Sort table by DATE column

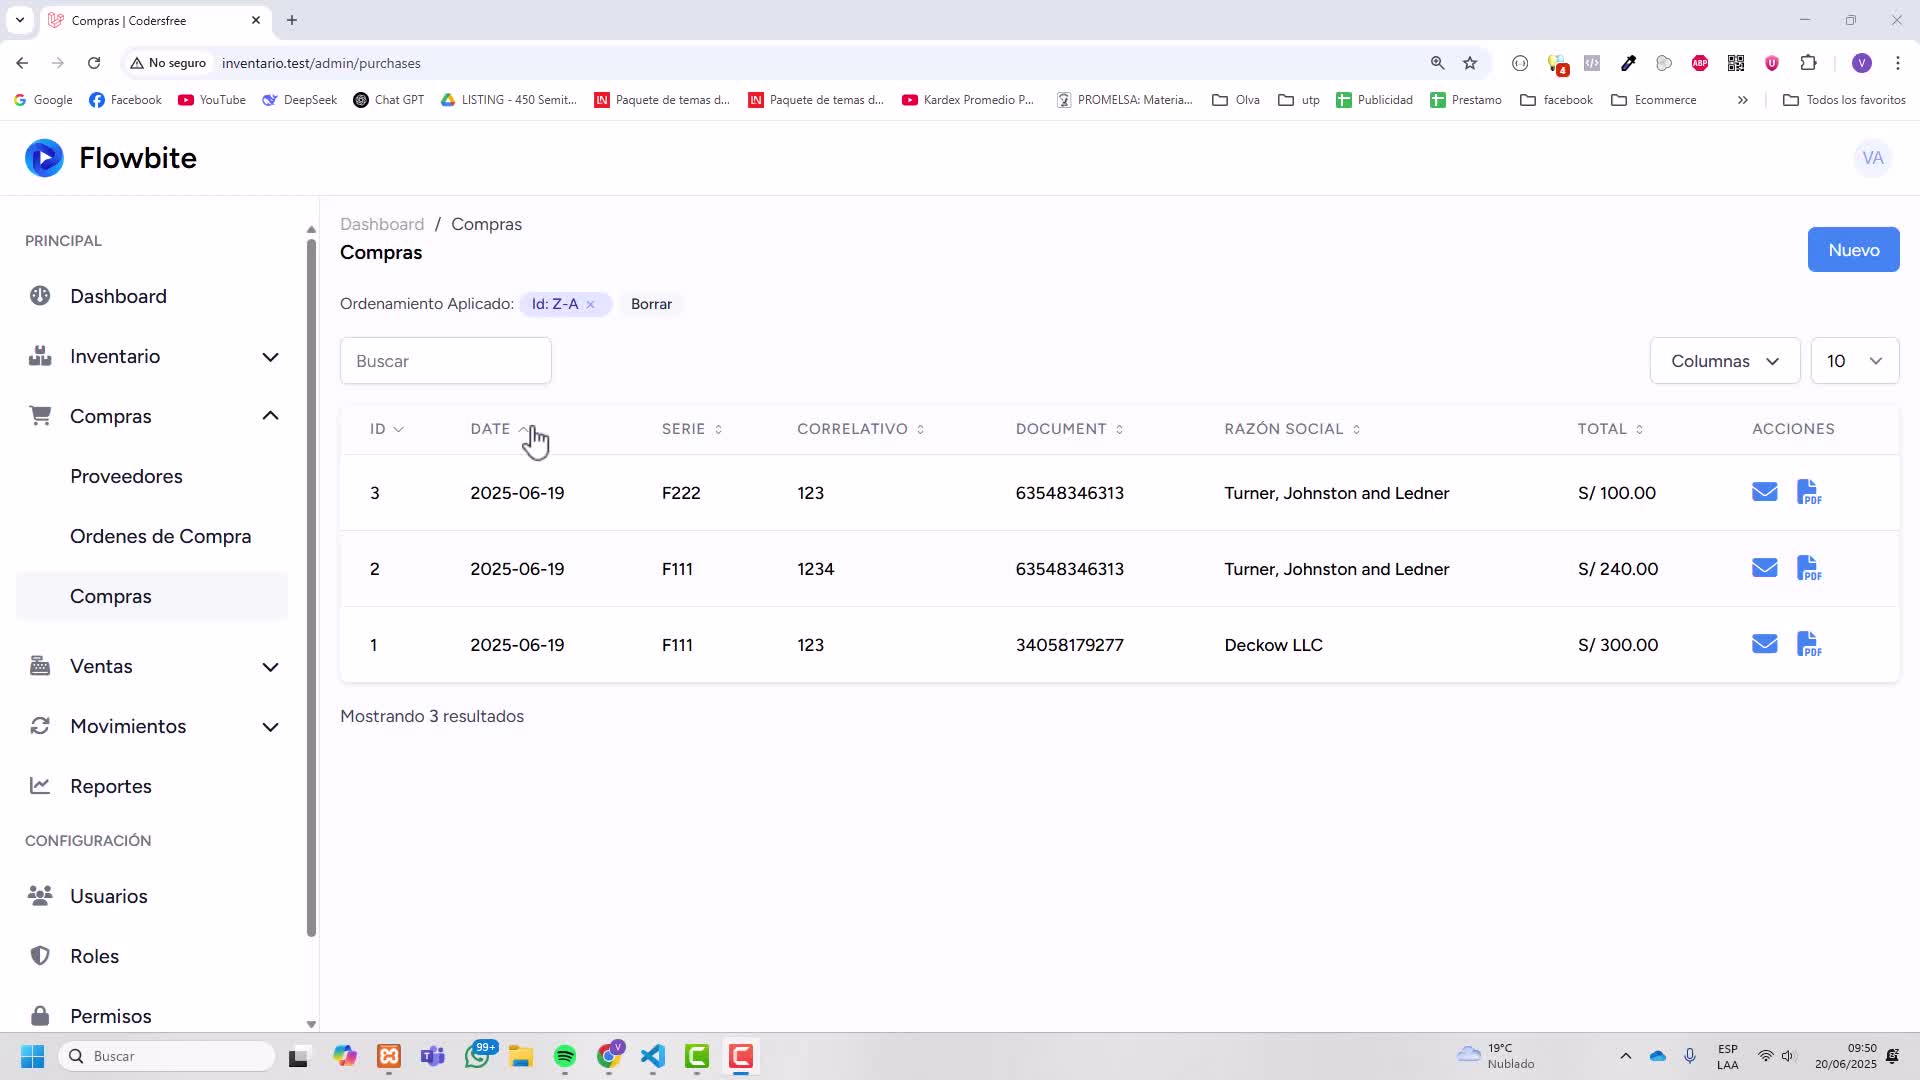[499, 429]
